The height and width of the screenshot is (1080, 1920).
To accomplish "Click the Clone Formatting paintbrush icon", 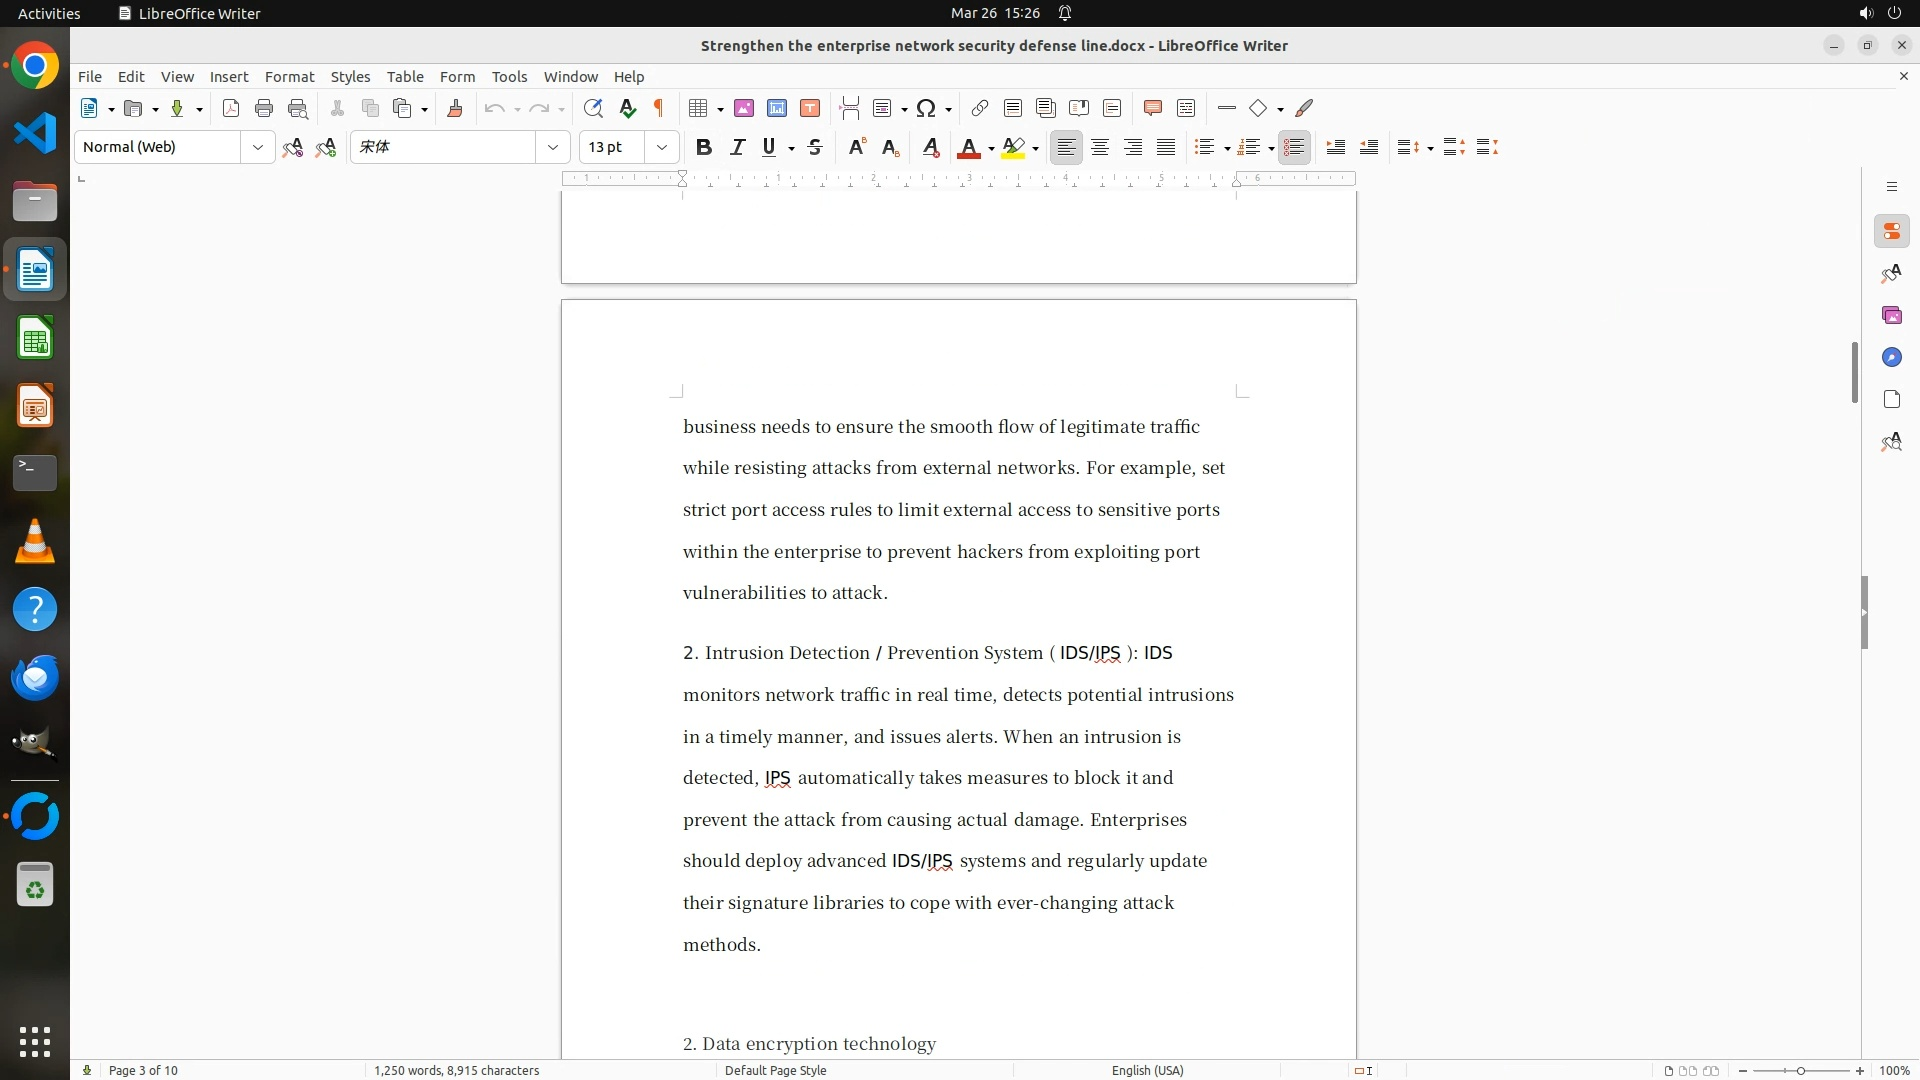I will [x=455, y=108].
